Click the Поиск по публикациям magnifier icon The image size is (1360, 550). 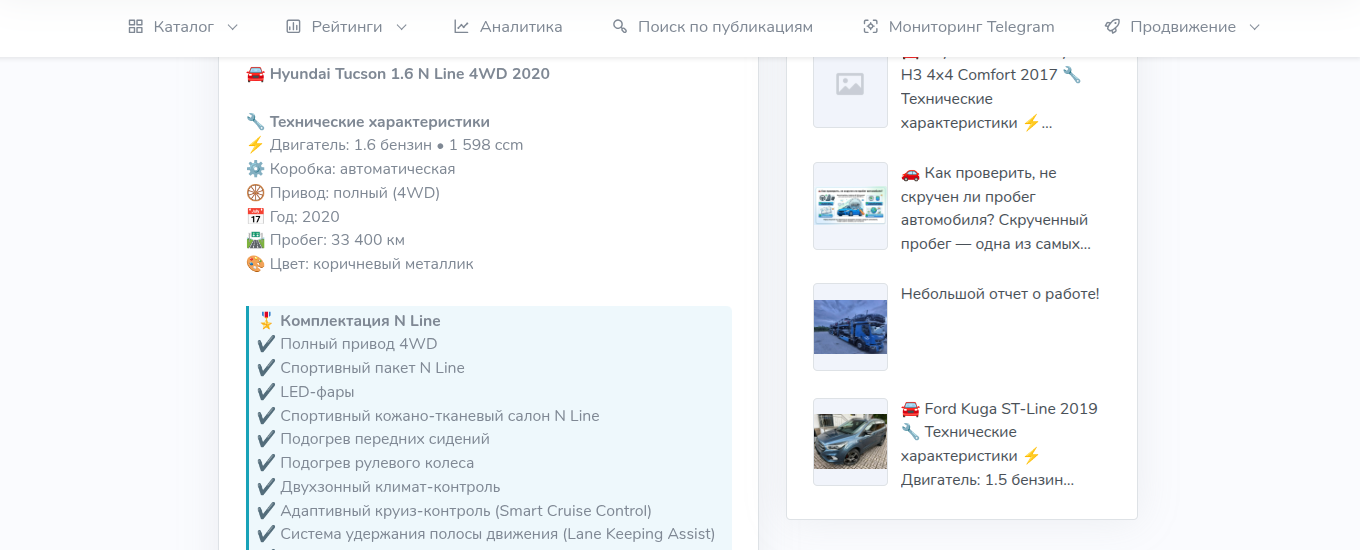[620, 27]
